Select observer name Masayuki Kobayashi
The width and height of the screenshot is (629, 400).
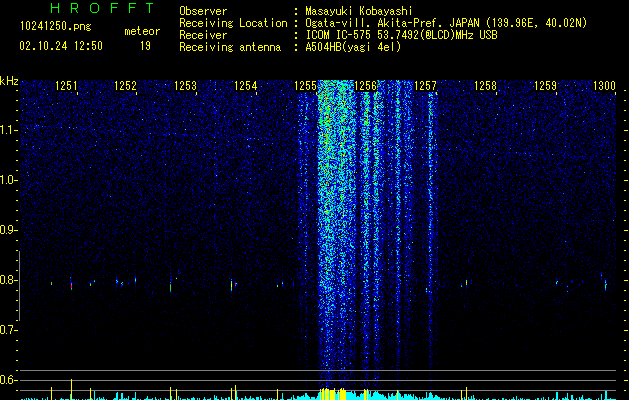(359, 11)
